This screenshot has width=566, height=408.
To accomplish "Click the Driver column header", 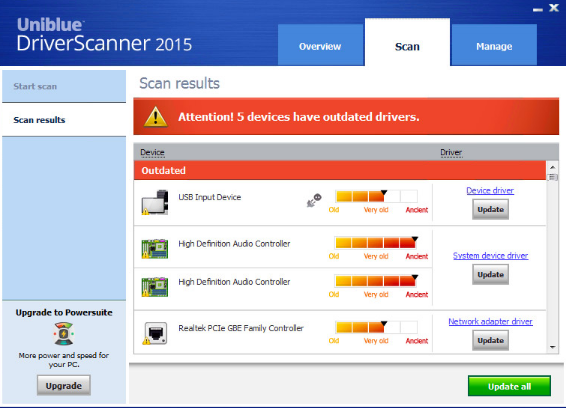I will (451, 152).
